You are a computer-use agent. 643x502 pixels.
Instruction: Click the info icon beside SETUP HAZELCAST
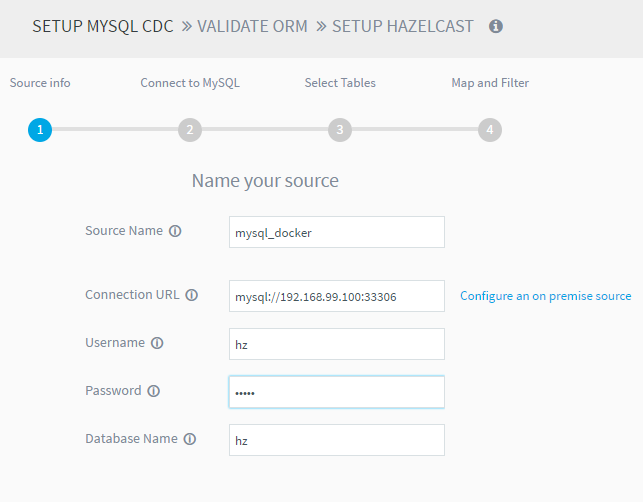pyautogui.click(x=496, y=27)
